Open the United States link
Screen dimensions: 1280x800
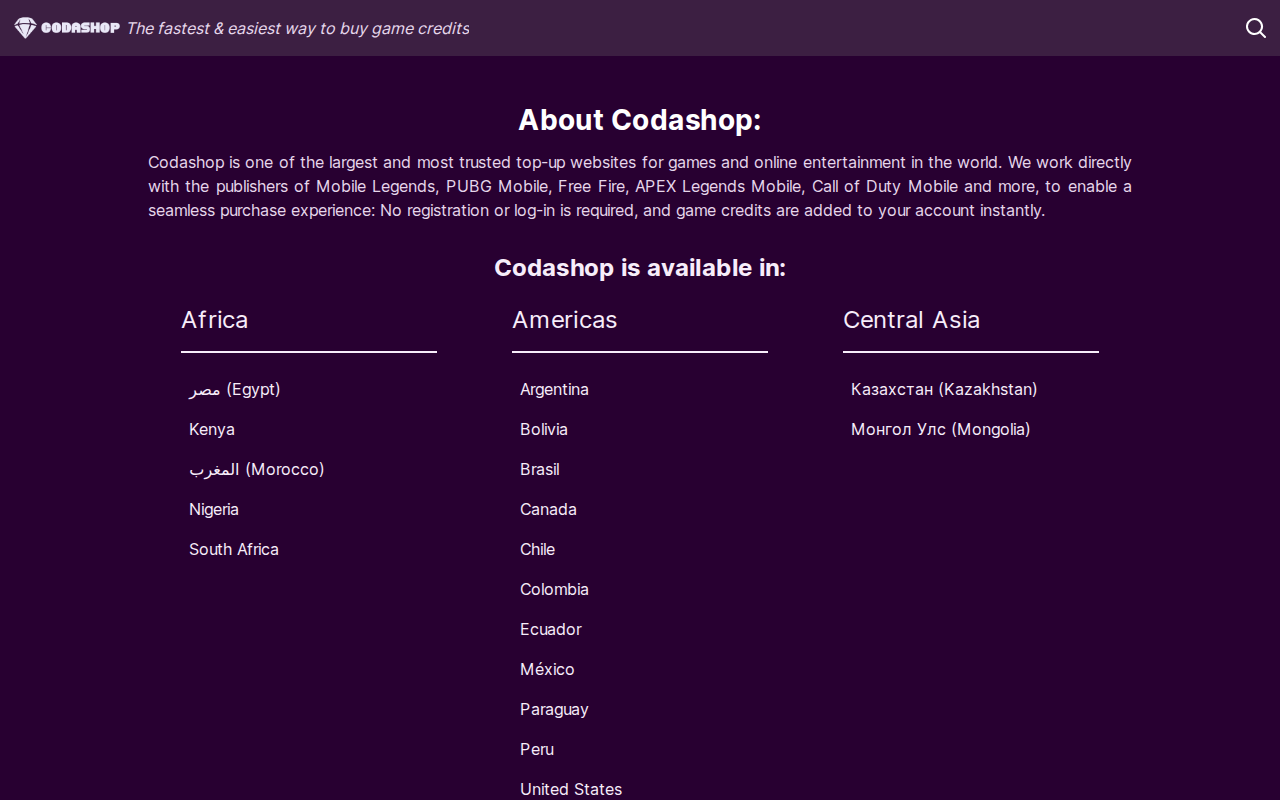(x=571, y=789)
